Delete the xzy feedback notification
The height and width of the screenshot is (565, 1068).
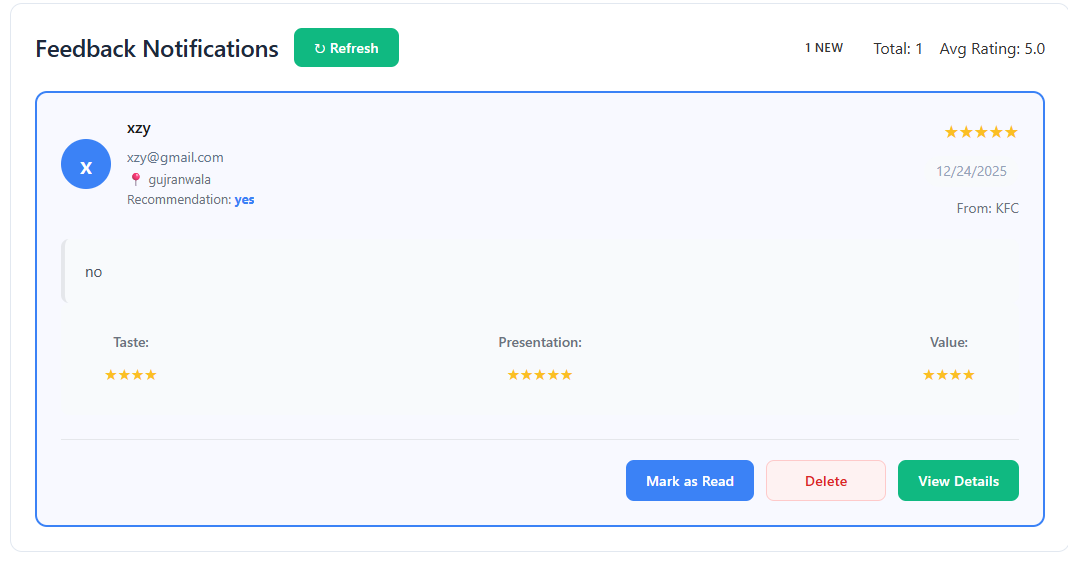pos(825,481)
